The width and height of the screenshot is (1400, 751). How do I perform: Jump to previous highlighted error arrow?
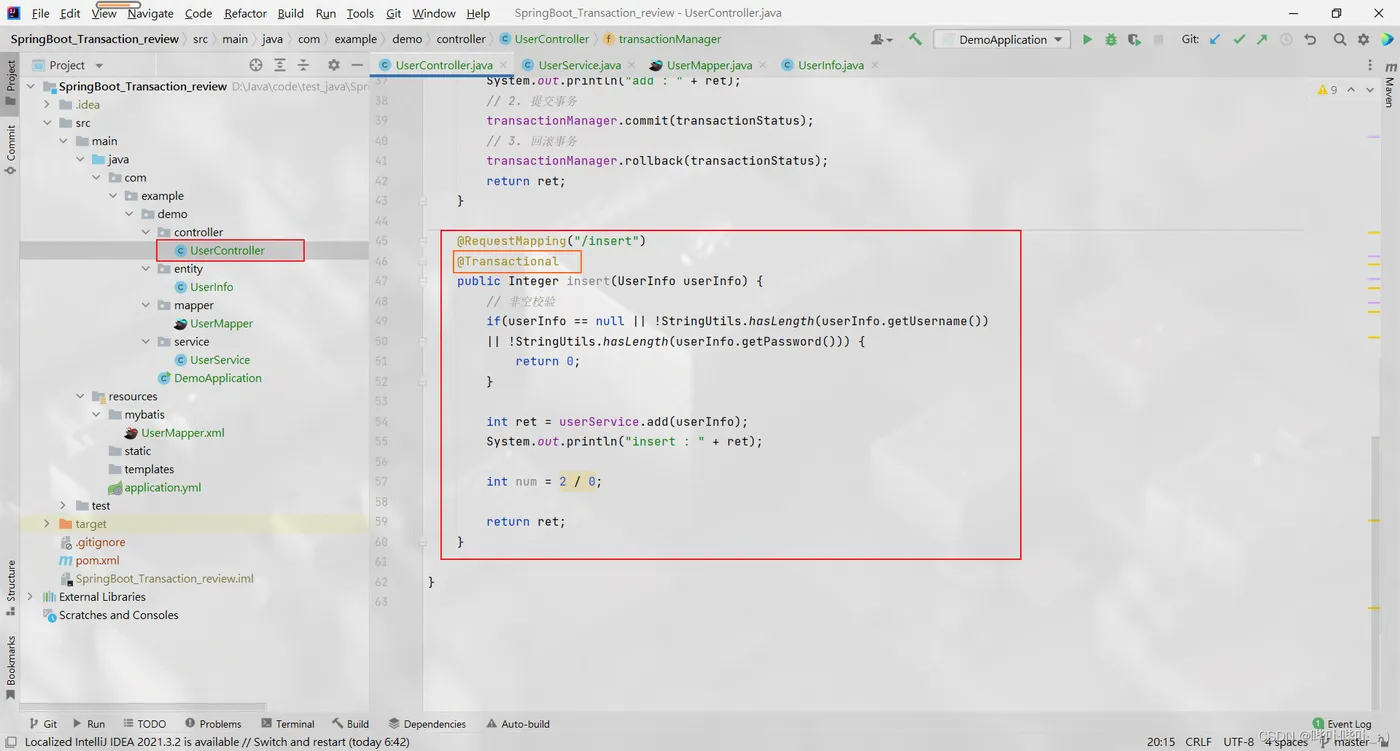[x=1351, y=90]
